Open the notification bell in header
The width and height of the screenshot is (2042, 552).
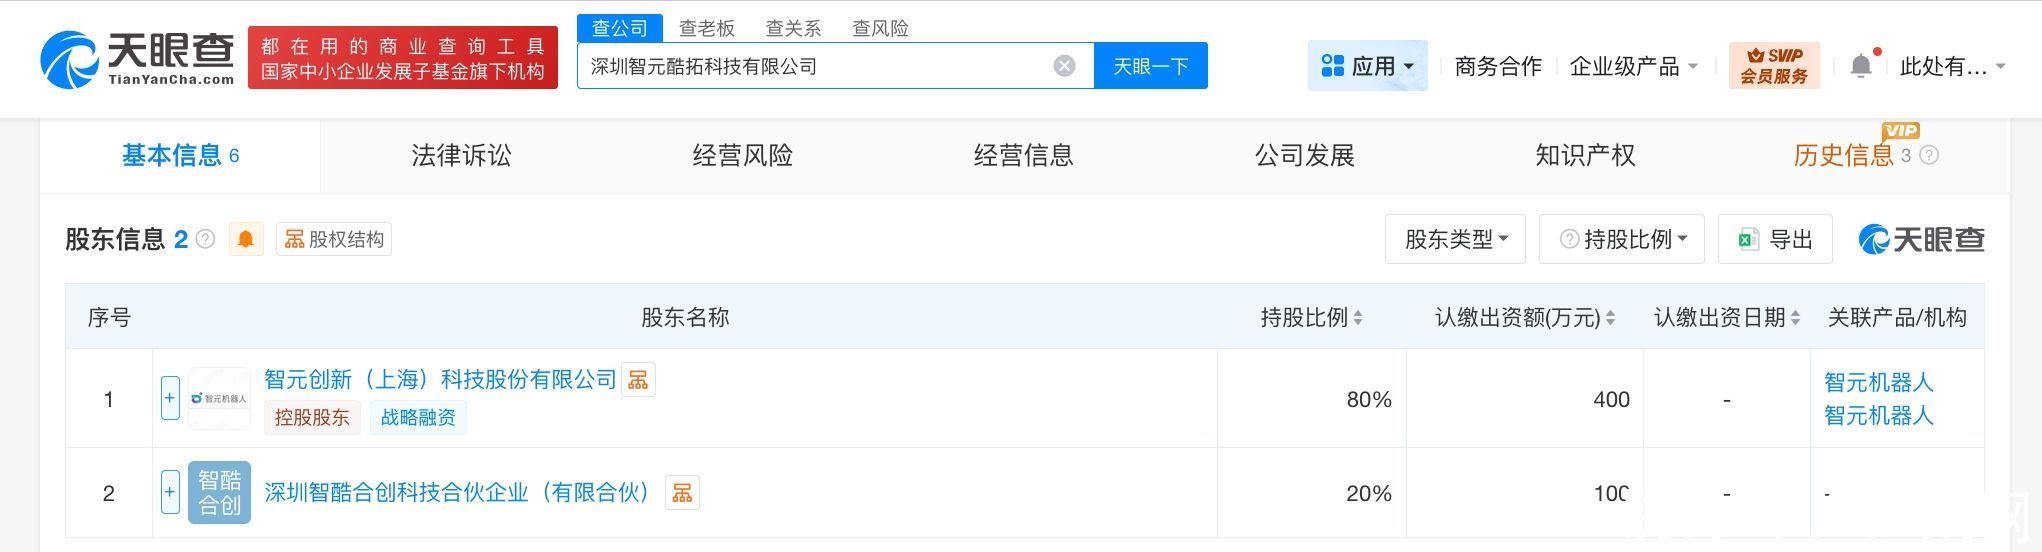1860,66
